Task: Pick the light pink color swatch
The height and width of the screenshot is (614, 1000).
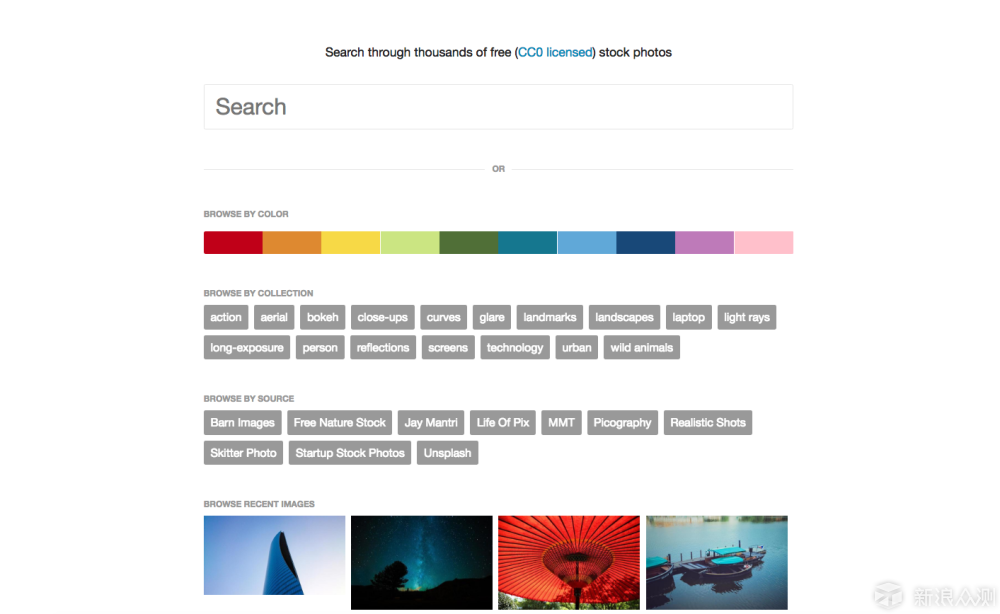Action: (x=764, y=243)
